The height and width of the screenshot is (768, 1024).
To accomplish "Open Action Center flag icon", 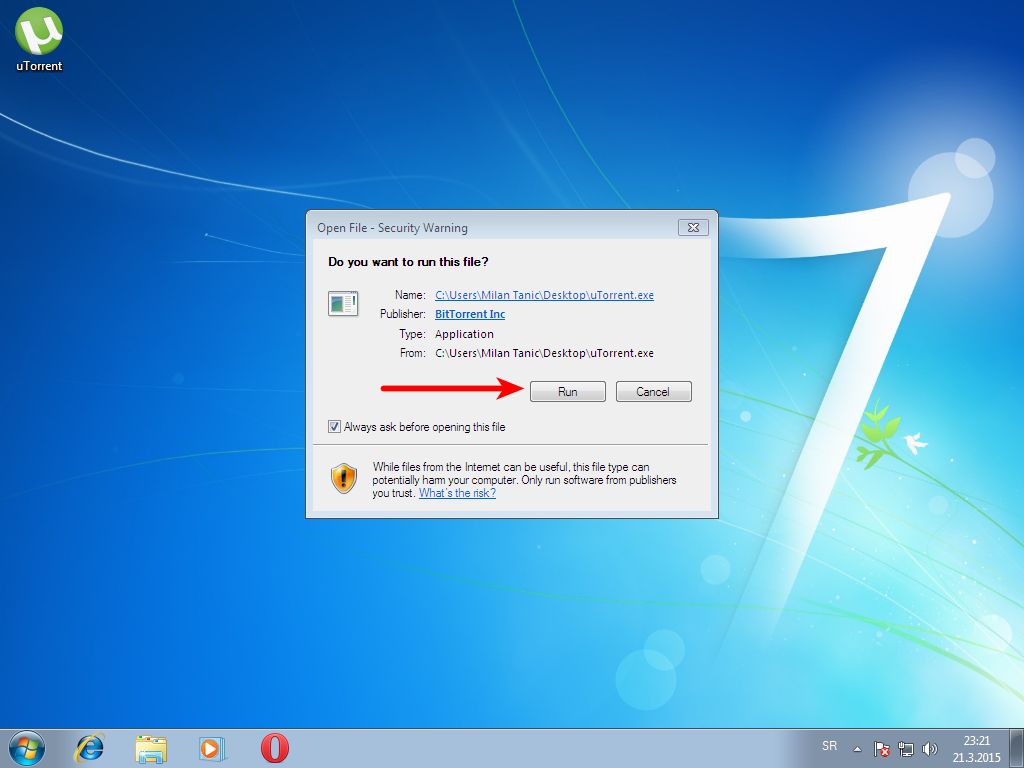I will [x=882, y=749].
